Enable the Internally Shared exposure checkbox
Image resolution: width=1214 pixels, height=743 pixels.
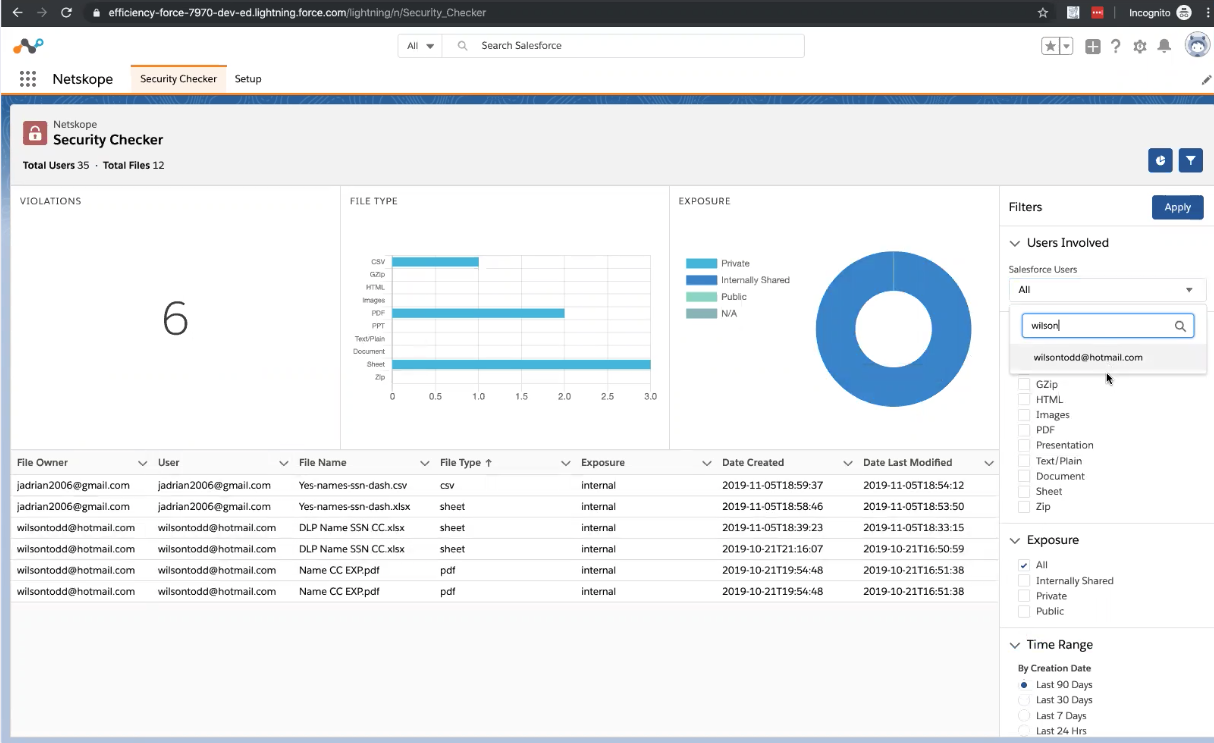[1024, 581]
